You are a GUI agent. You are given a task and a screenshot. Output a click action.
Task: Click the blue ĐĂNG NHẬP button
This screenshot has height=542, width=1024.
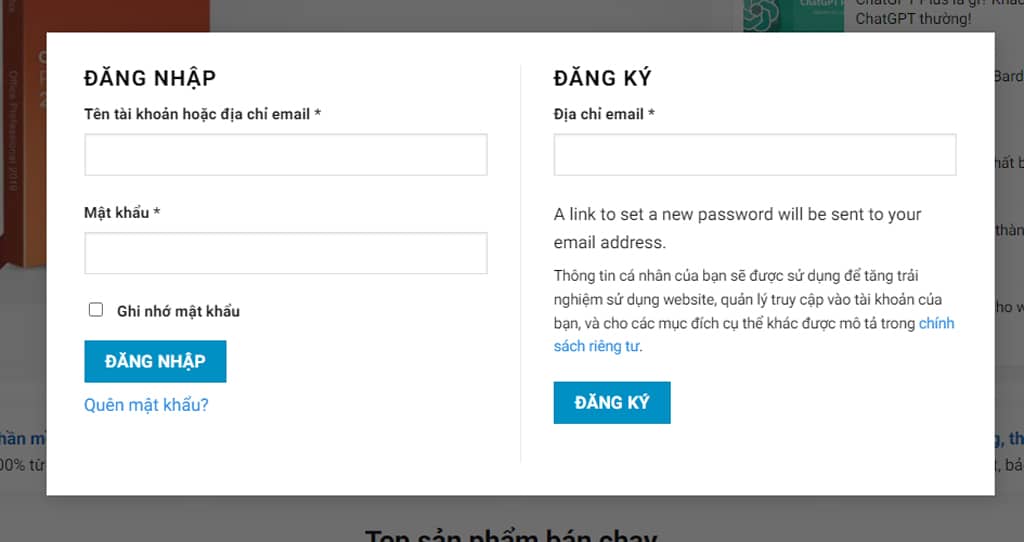[x=155, y=361]
